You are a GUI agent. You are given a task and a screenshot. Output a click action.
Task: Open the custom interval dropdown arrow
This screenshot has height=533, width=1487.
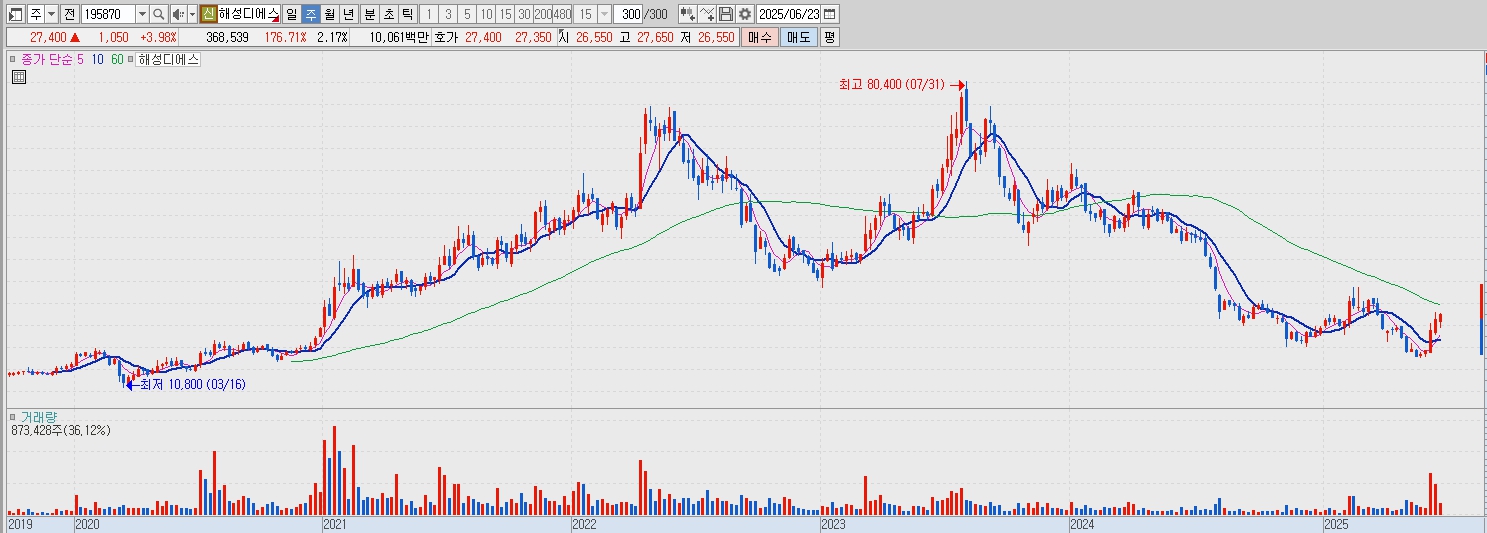[x=604, y=14]
